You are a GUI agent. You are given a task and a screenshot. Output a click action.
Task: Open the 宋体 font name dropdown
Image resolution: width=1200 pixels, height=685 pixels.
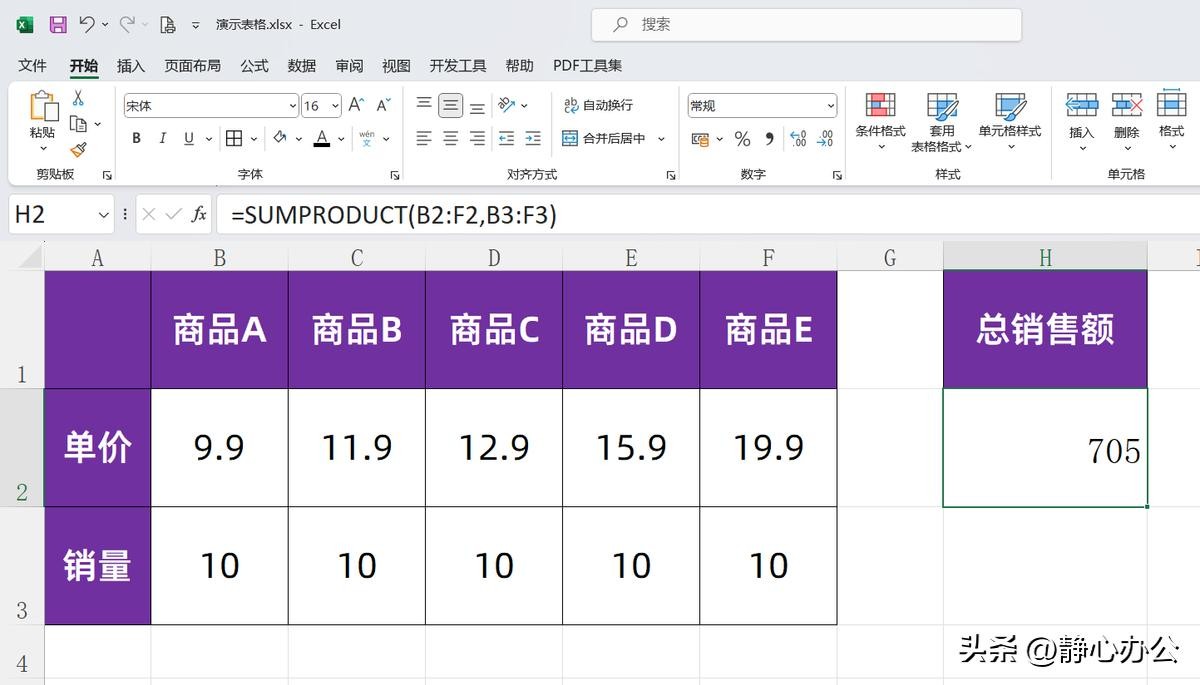click(x=292, y=106)
